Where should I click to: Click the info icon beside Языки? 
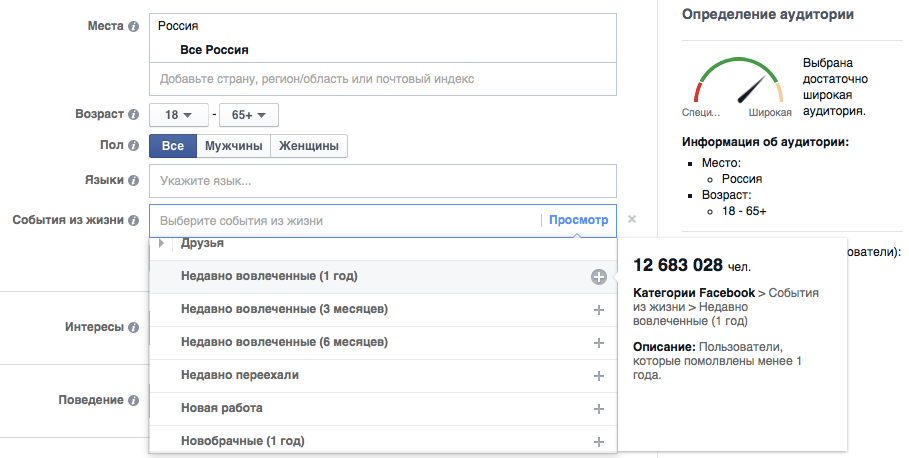tap(133, 180)
